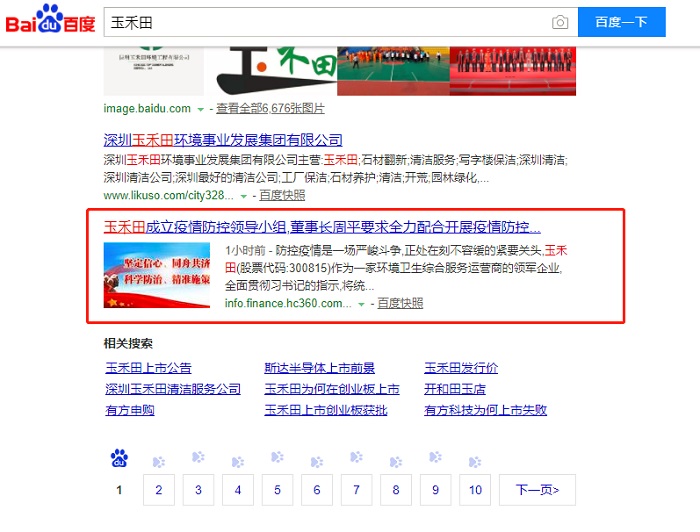Open 玉禾田成立疫情防控领导小组 news title
Image resolution: width=700 pixels, height=532 pixels.
click(x=322, y=227)
